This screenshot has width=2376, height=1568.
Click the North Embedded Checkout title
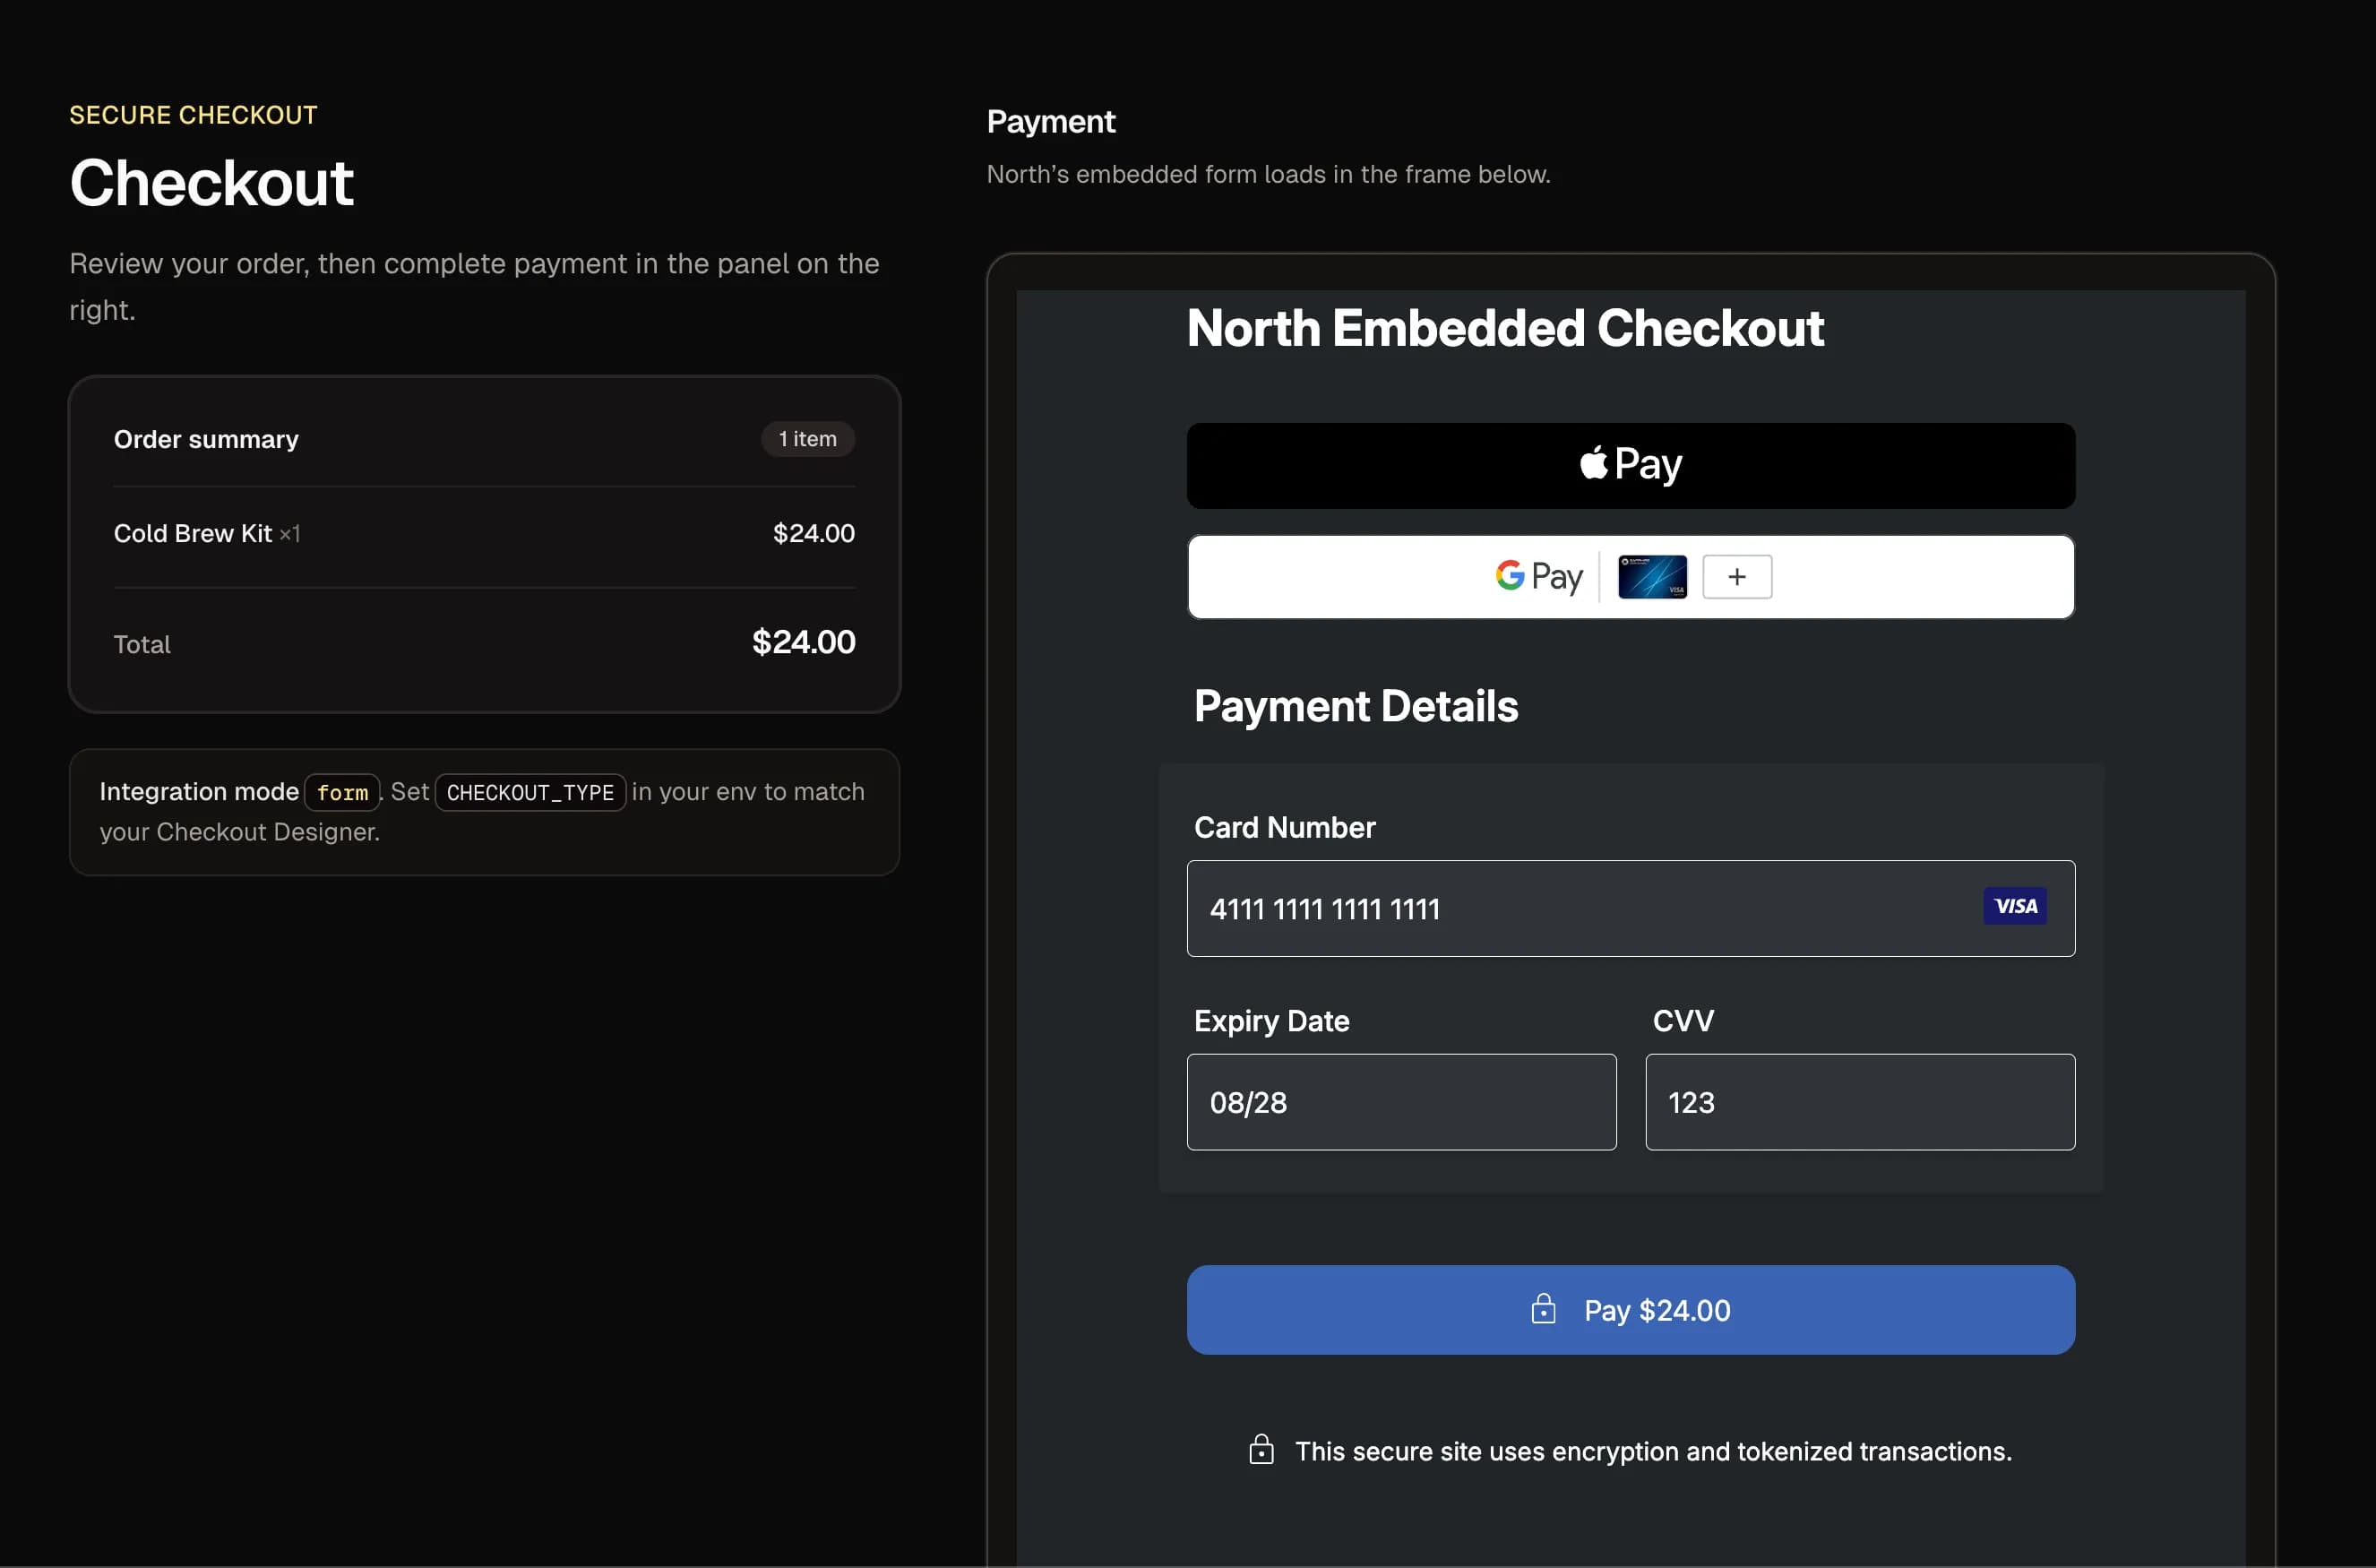(x=1504, y=328)
